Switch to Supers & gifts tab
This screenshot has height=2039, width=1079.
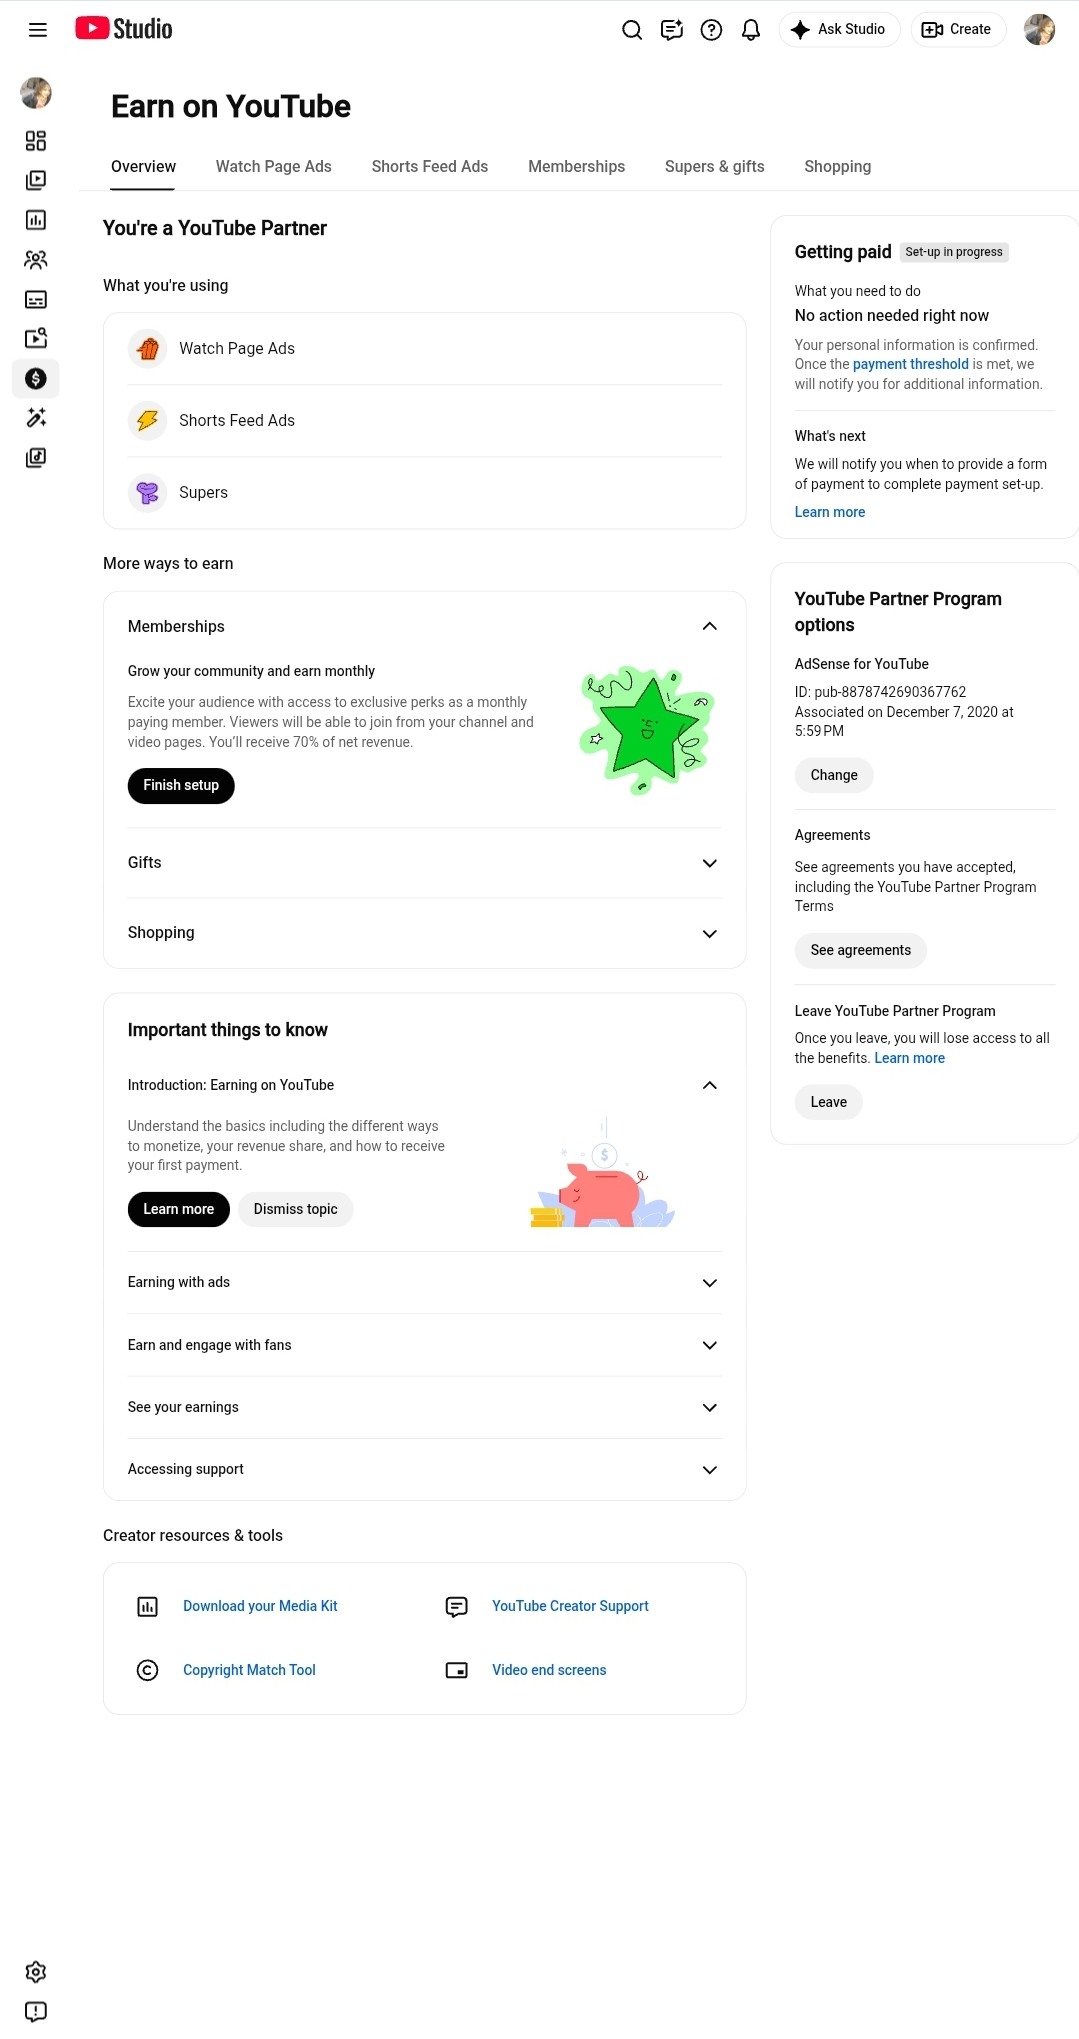tap(714, 167)
